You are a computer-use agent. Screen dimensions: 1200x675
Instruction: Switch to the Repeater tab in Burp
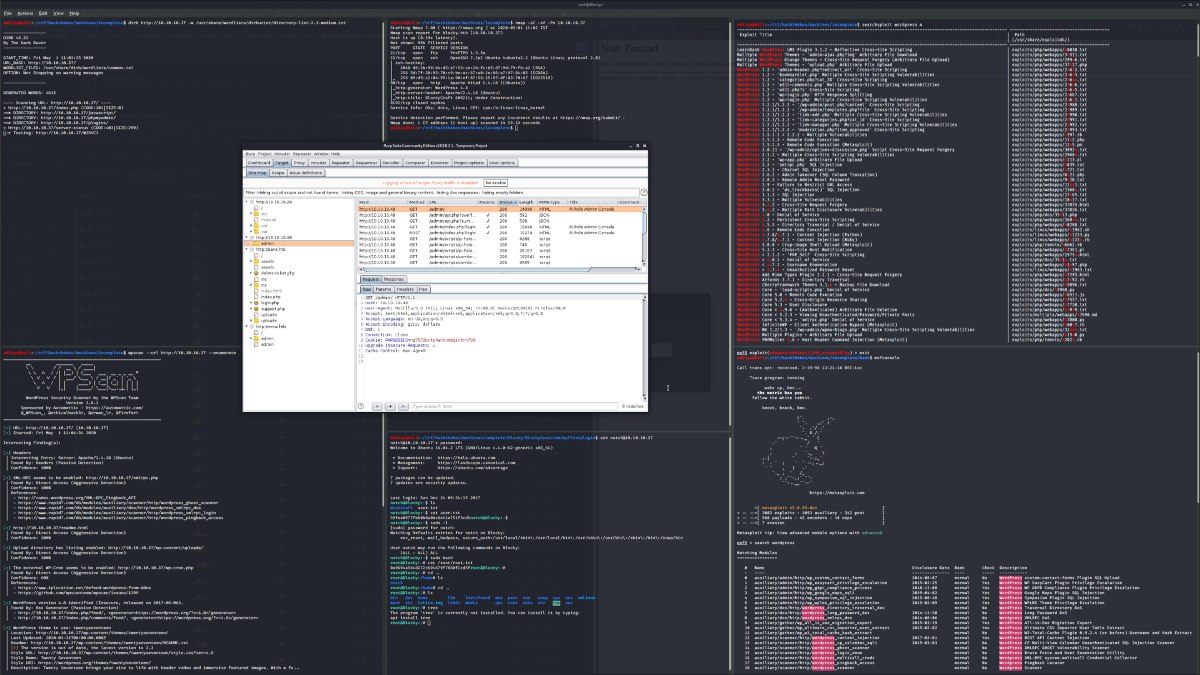pos(341,163)
